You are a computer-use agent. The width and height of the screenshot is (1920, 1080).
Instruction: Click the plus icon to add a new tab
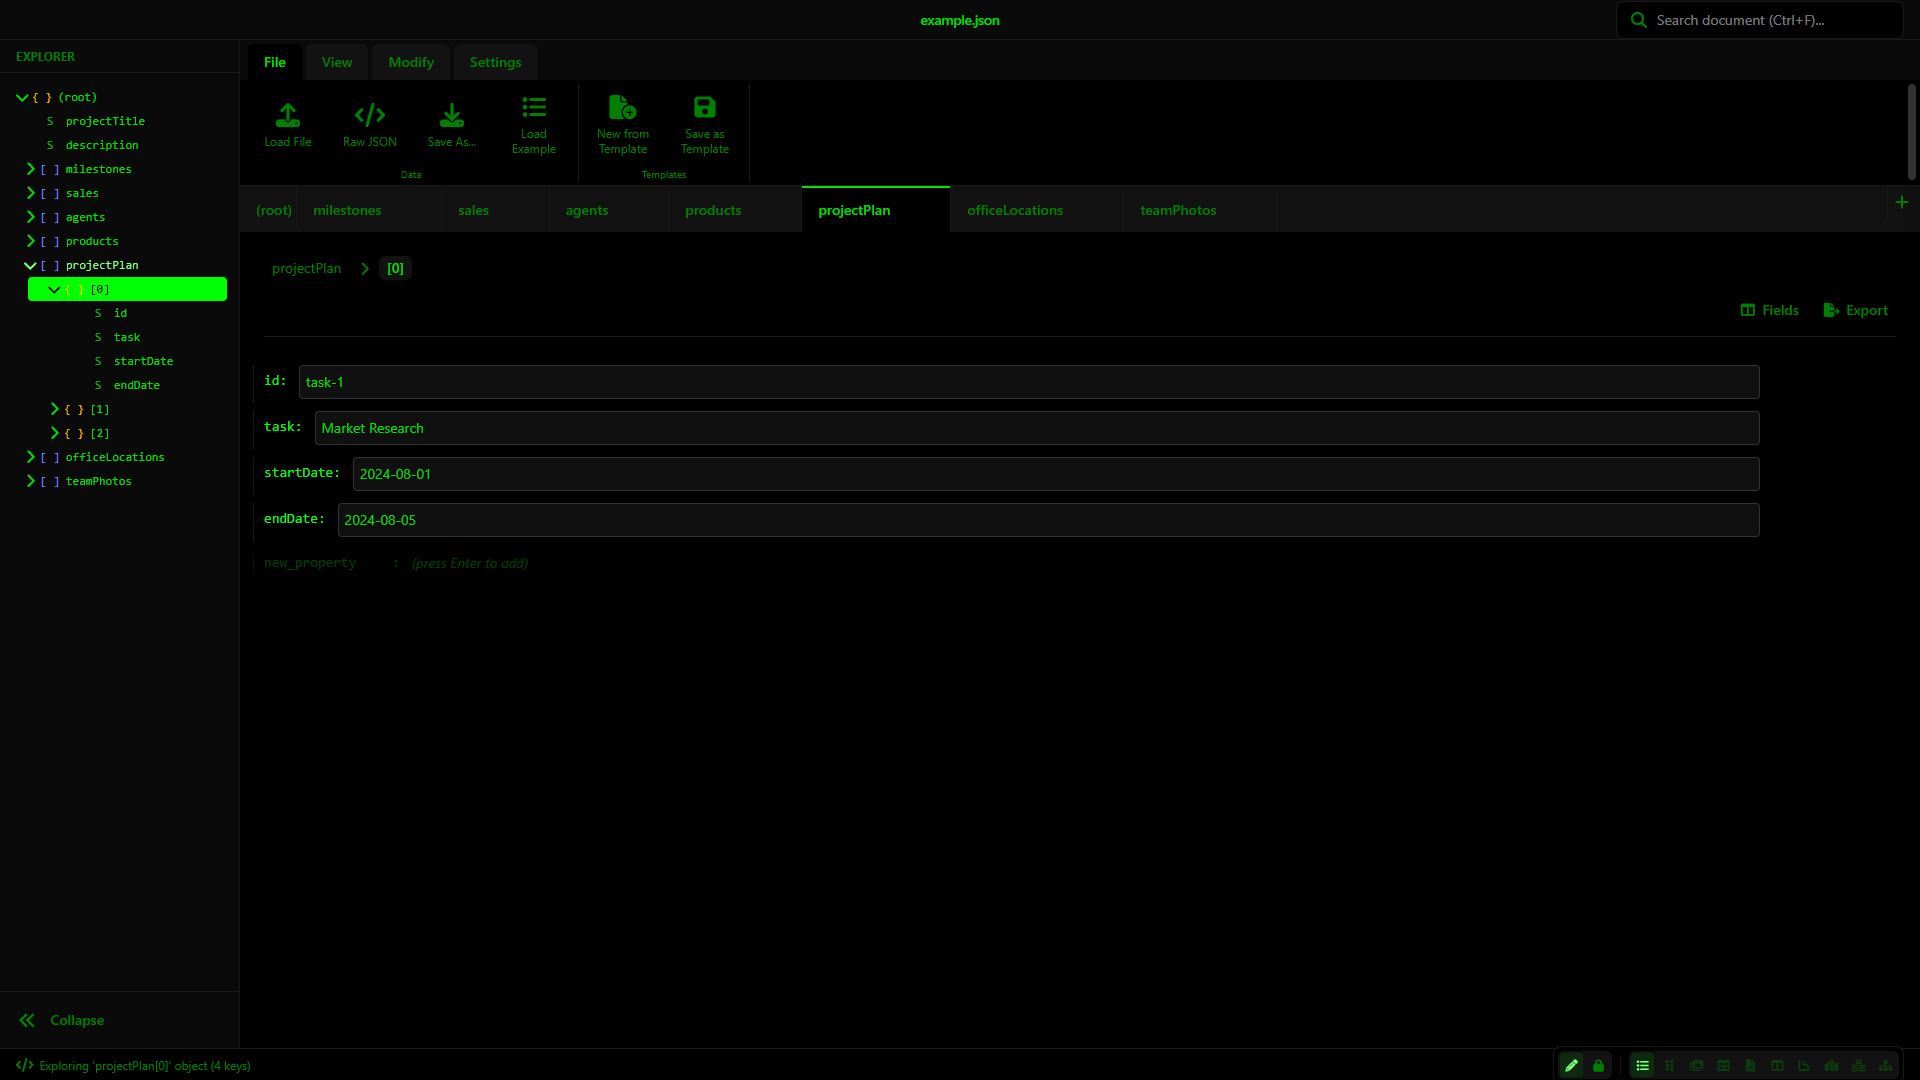(1902, 201)
